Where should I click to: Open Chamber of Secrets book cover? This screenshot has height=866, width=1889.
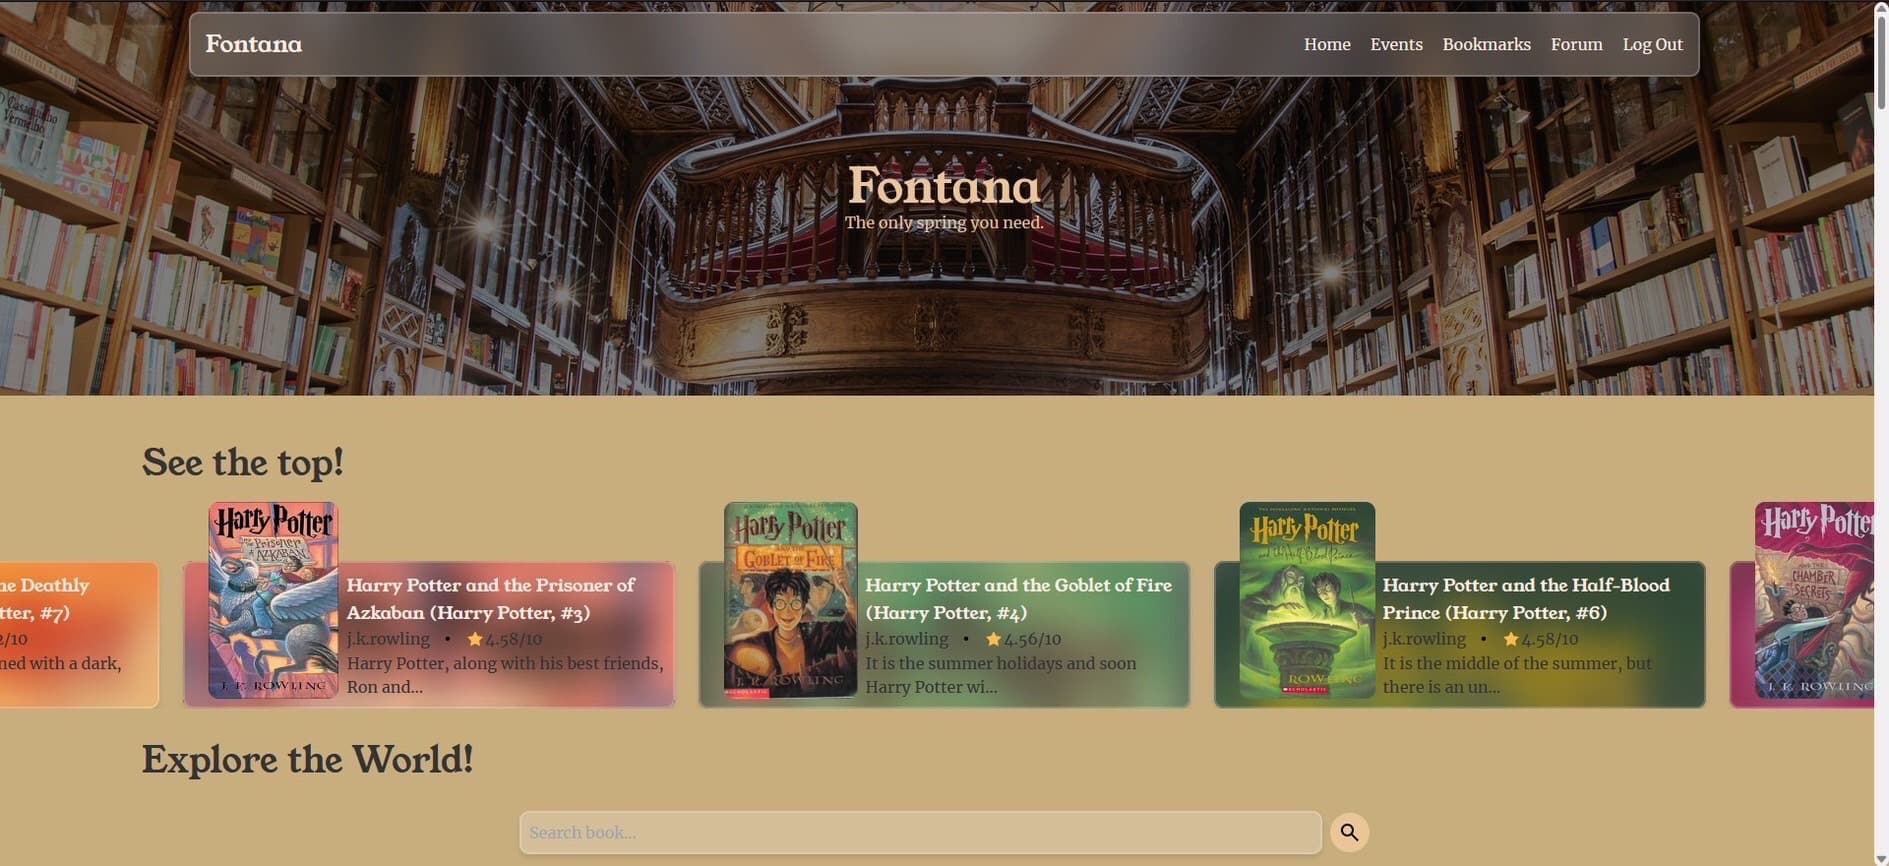pyautogui.click(x=1815, y=600)
